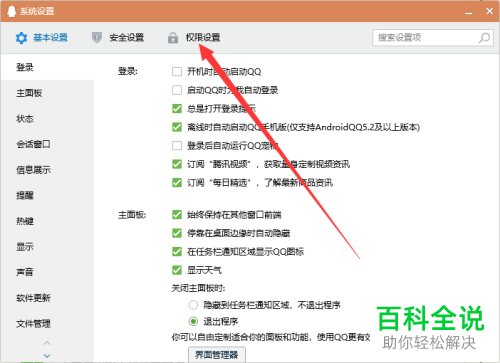Image resolution: width=500 pixels, height=363 pixels.
Task: Uncheck 总是打开登录提示 checkbox
Action: (x=177, y=109)
